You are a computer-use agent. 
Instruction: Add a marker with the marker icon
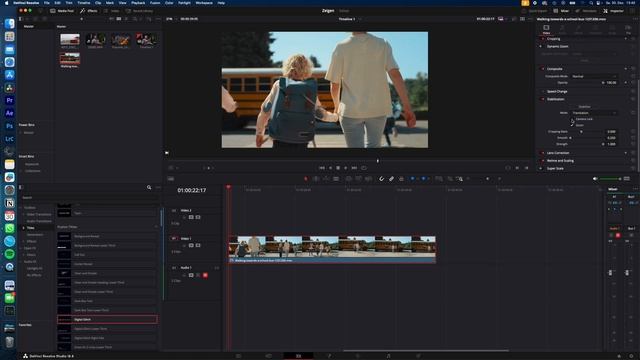[423, 179]
